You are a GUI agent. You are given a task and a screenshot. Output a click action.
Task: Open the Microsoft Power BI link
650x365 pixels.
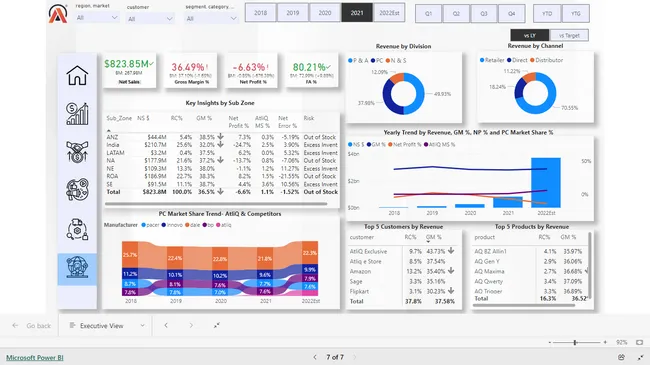[35, 357]
